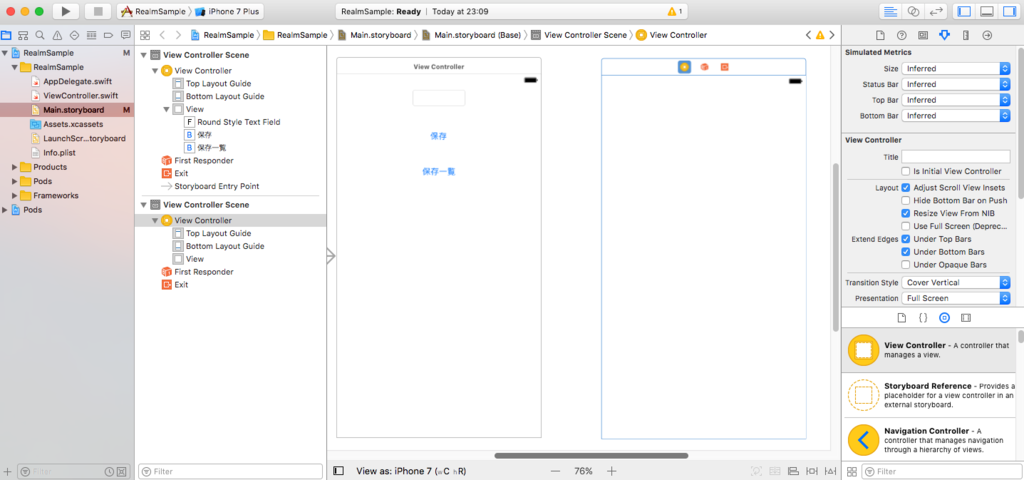Image resolution: width=1024 pixels, height=480 pixels.
Task: Open the Debug navigator tab
Action: coord(91,35)
